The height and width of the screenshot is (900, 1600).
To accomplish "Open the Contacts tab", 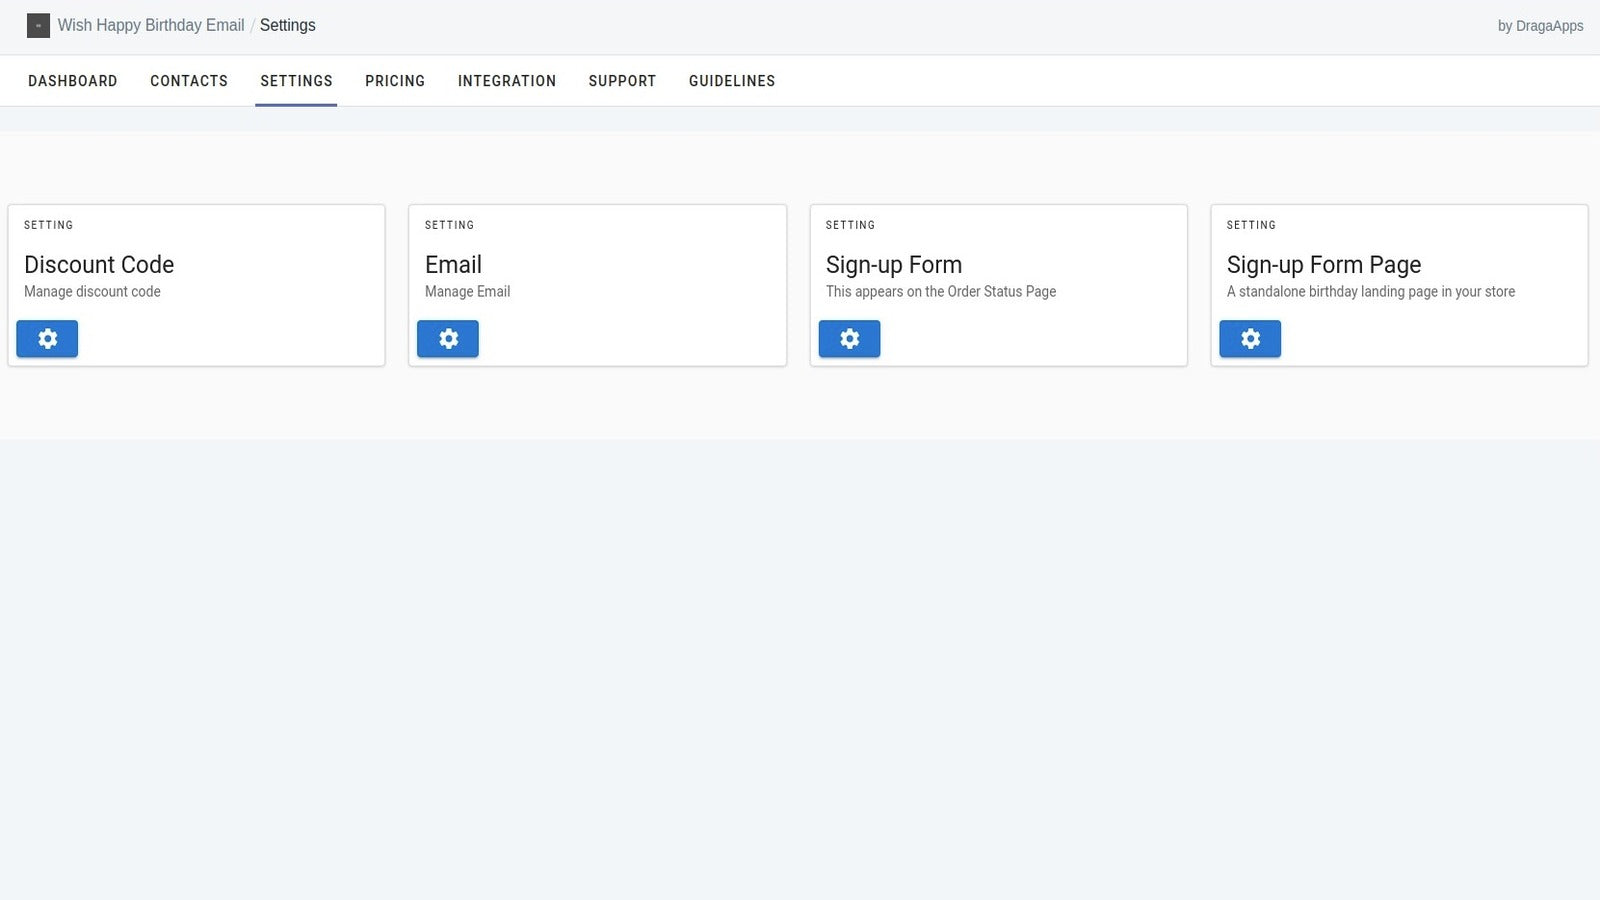I will click(x=189, y=81).
